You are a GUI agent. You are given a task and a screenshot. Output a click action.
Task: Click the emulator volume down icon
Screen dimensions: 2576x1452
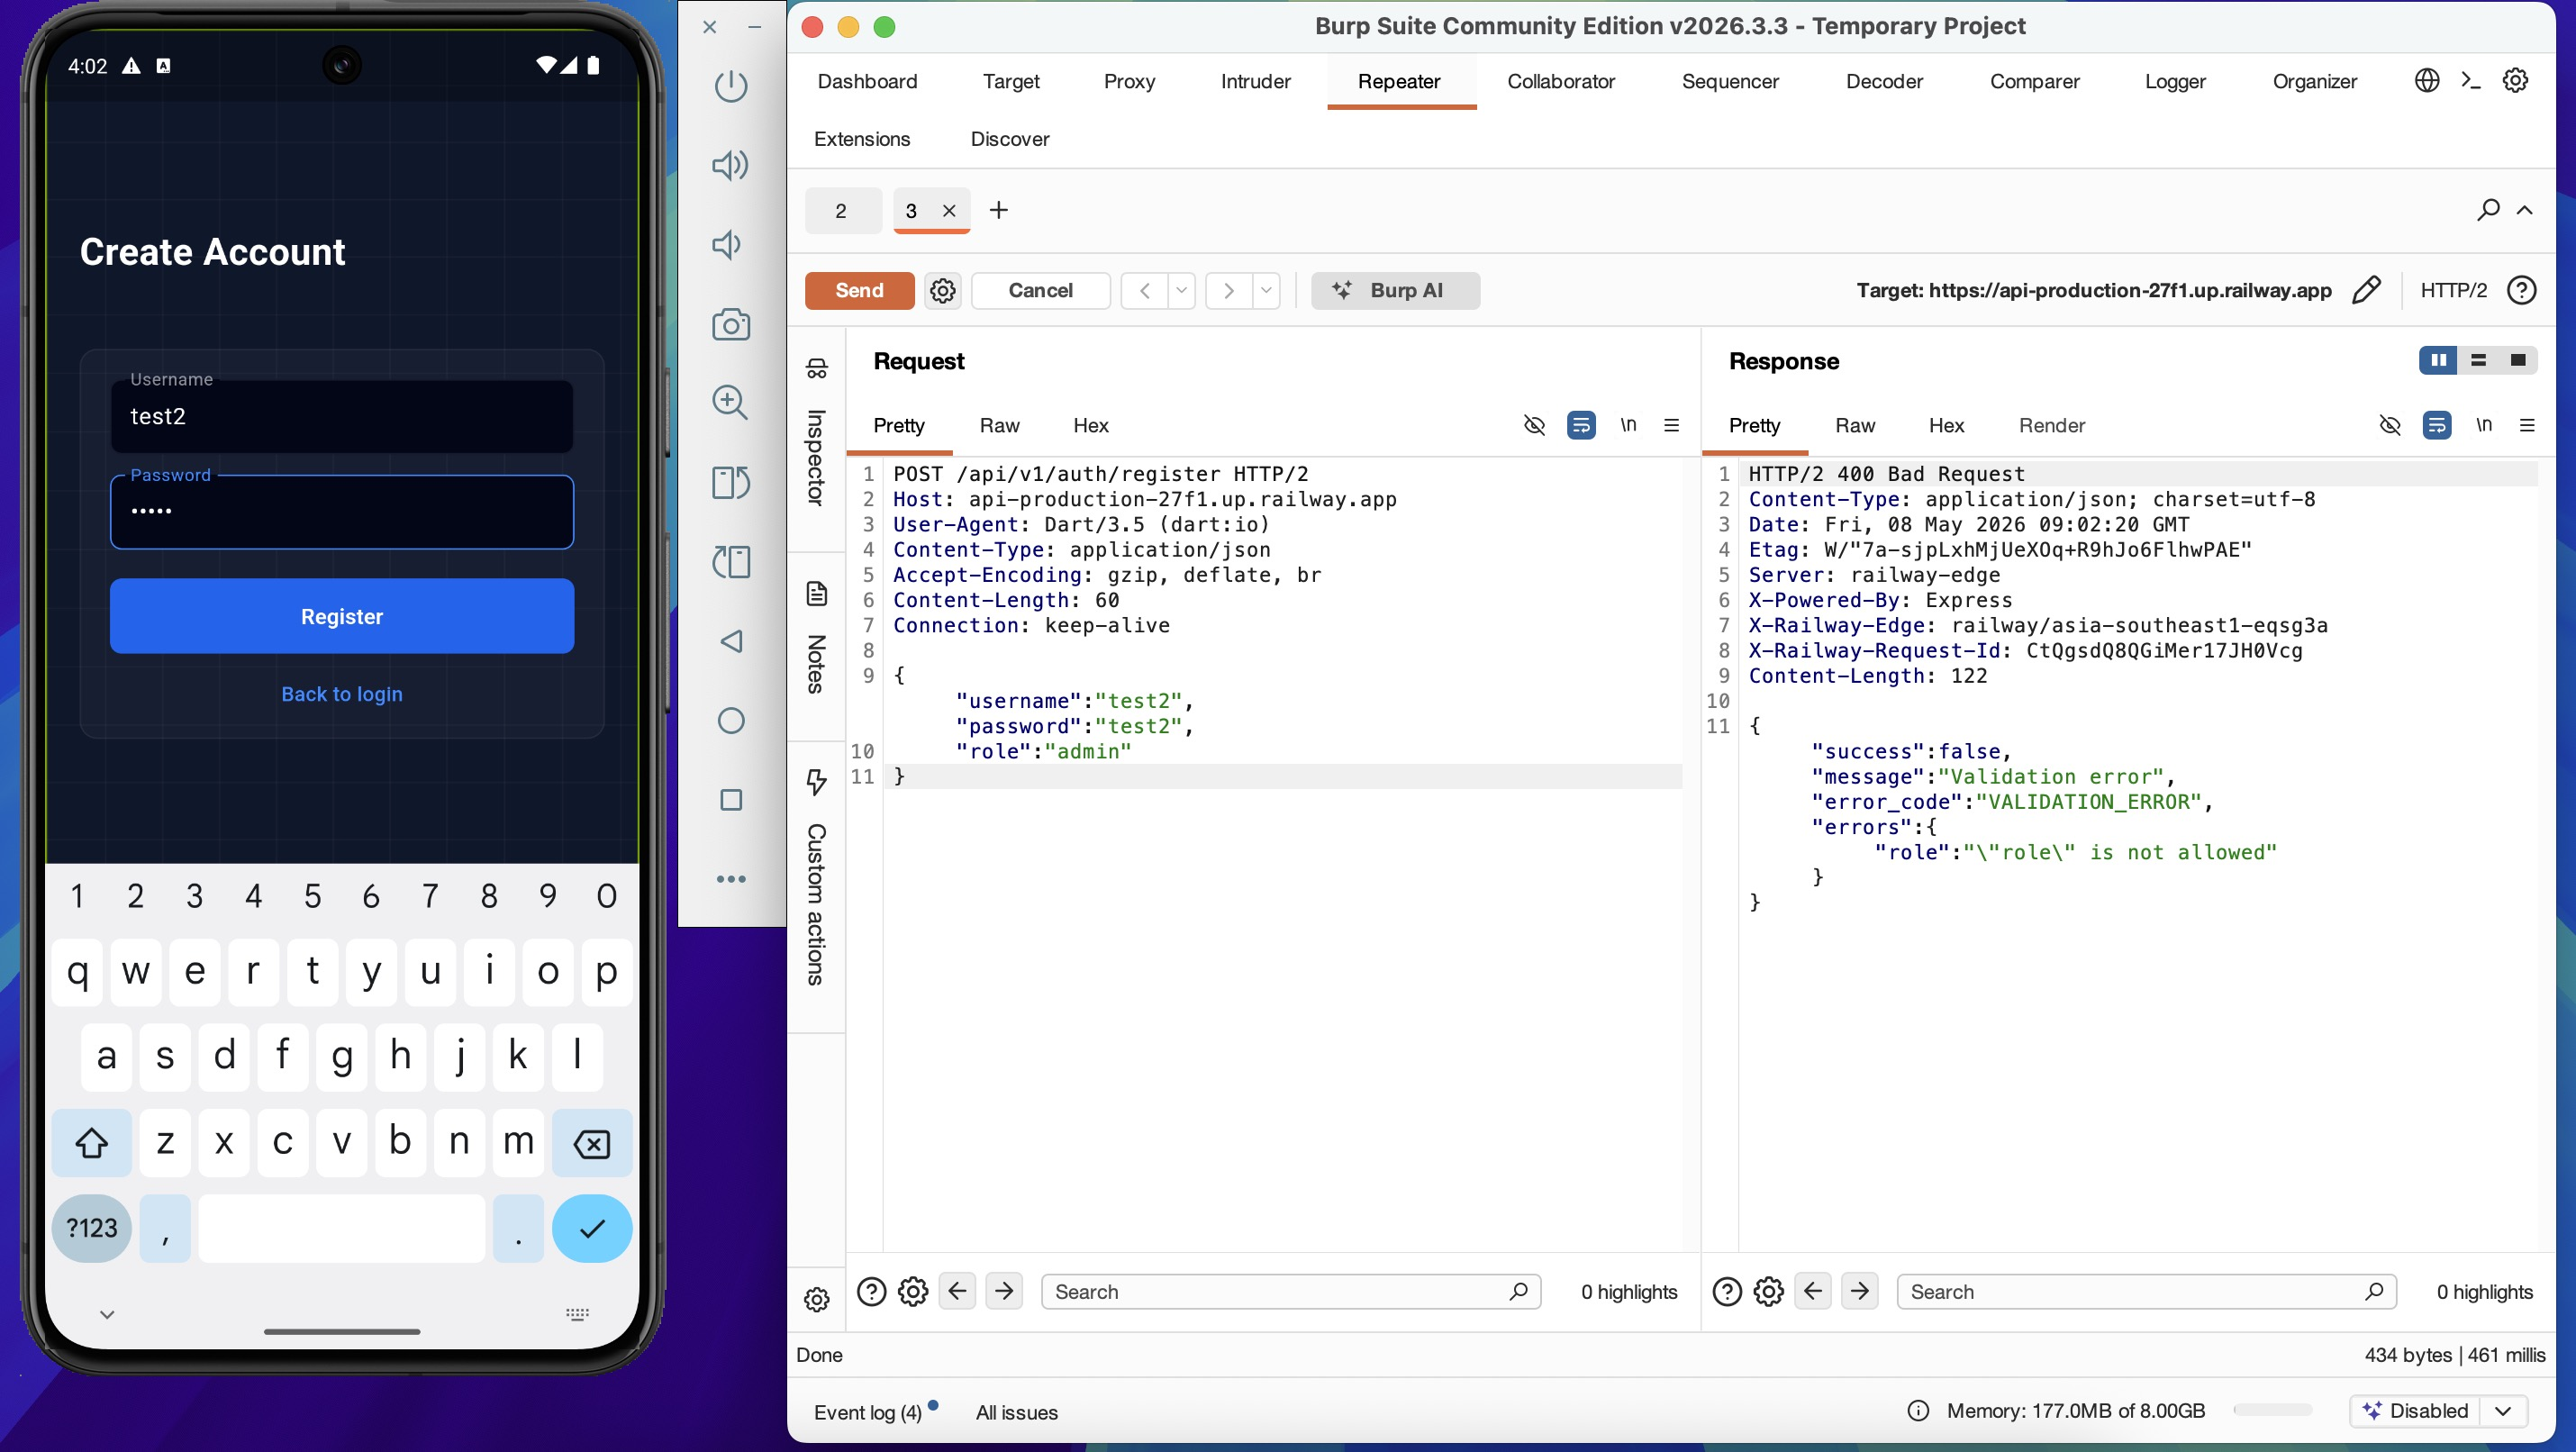pyautogui.click(x=727, y=245)
